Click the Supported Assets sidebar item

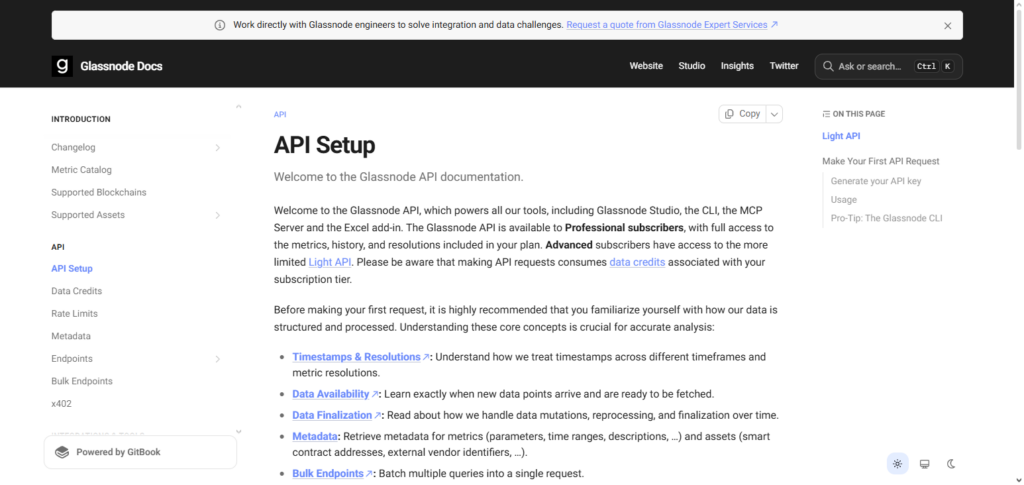88,215
